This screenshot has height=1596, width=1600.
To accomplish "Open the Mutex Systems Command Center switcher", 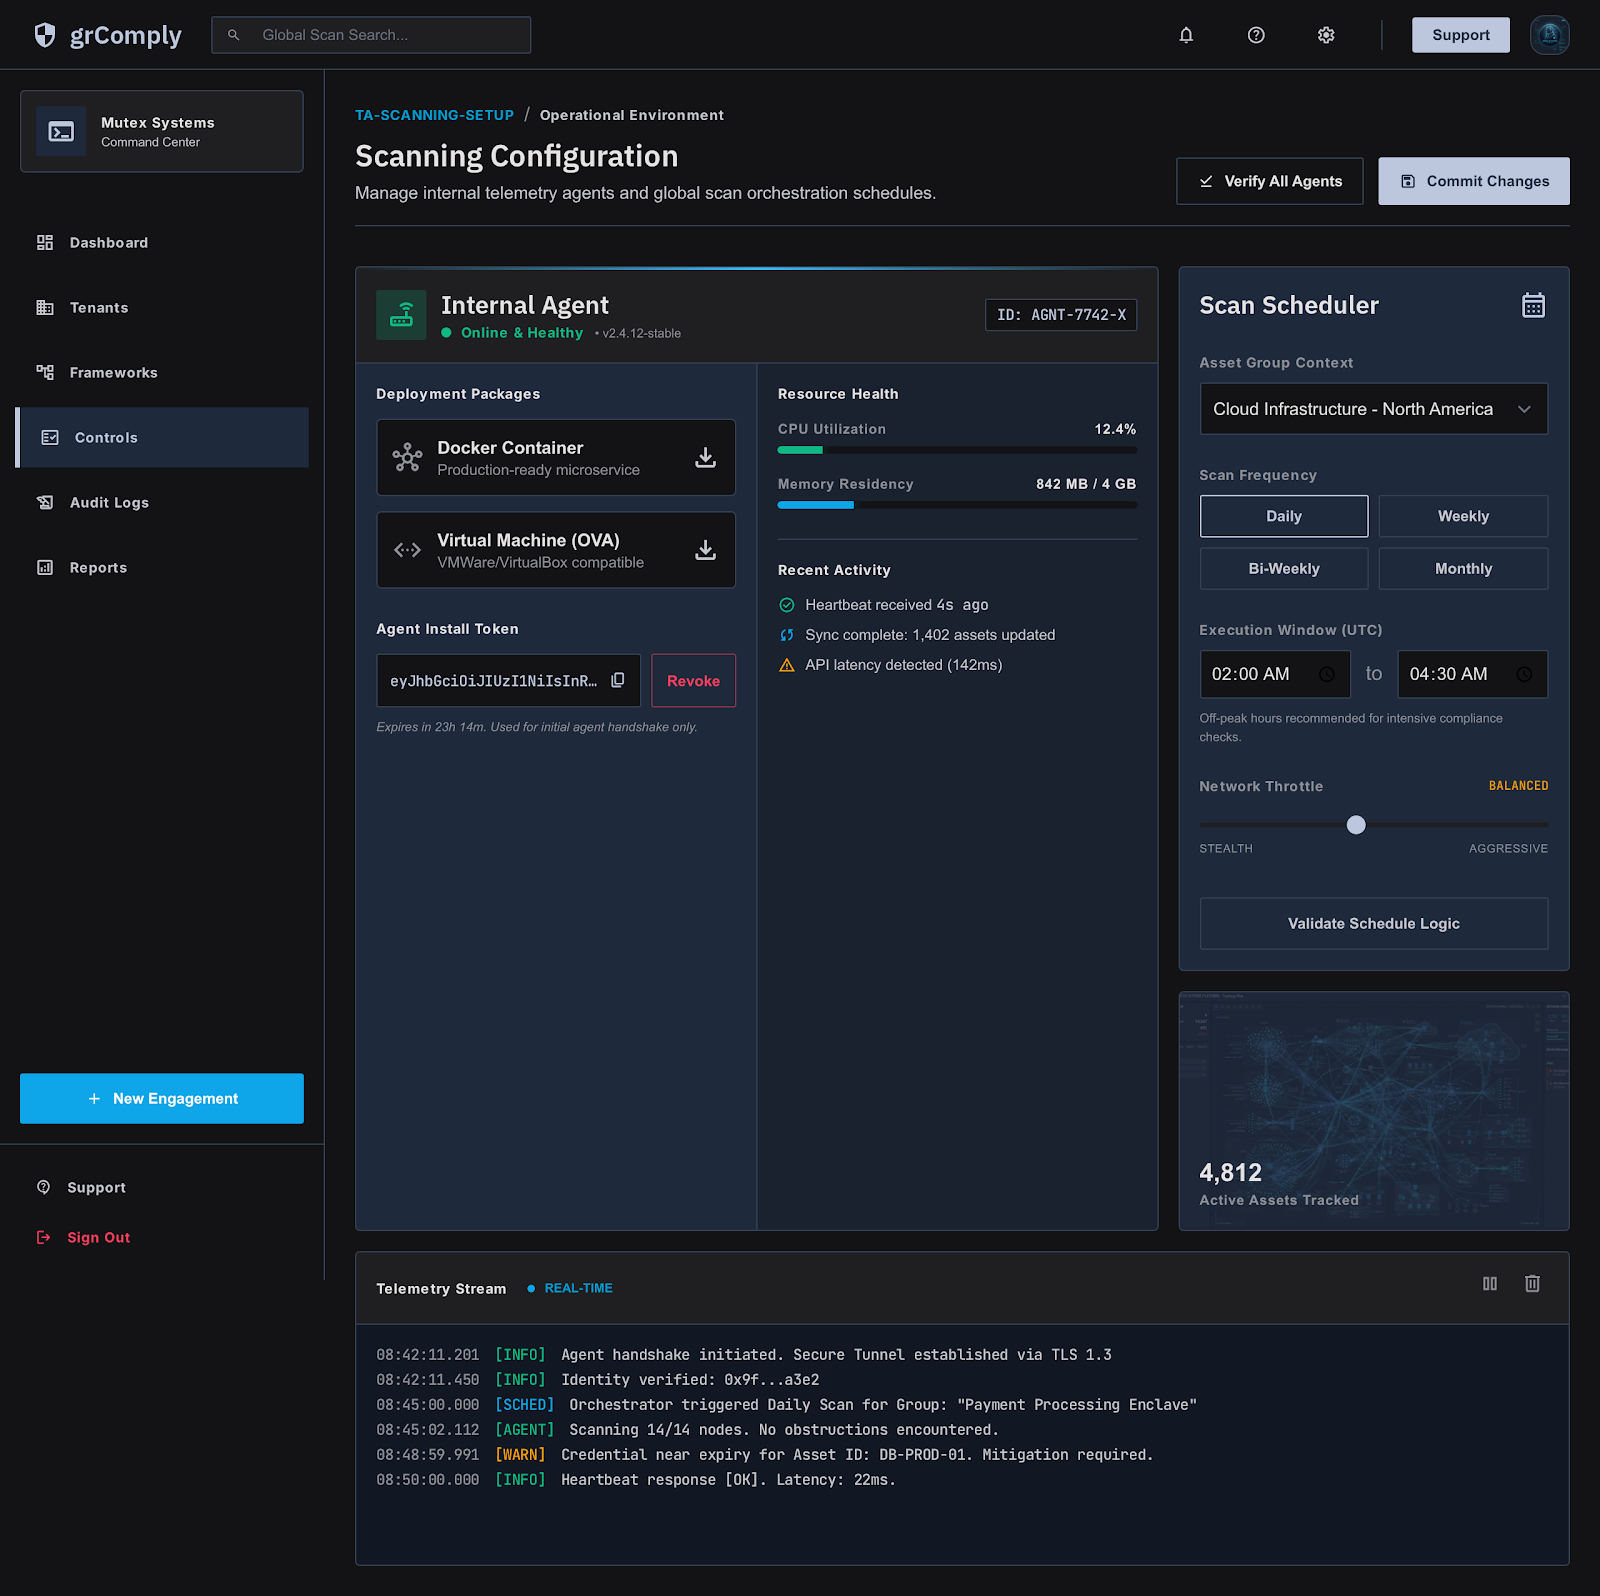I will pyautogui.click(x=162, y=131).
